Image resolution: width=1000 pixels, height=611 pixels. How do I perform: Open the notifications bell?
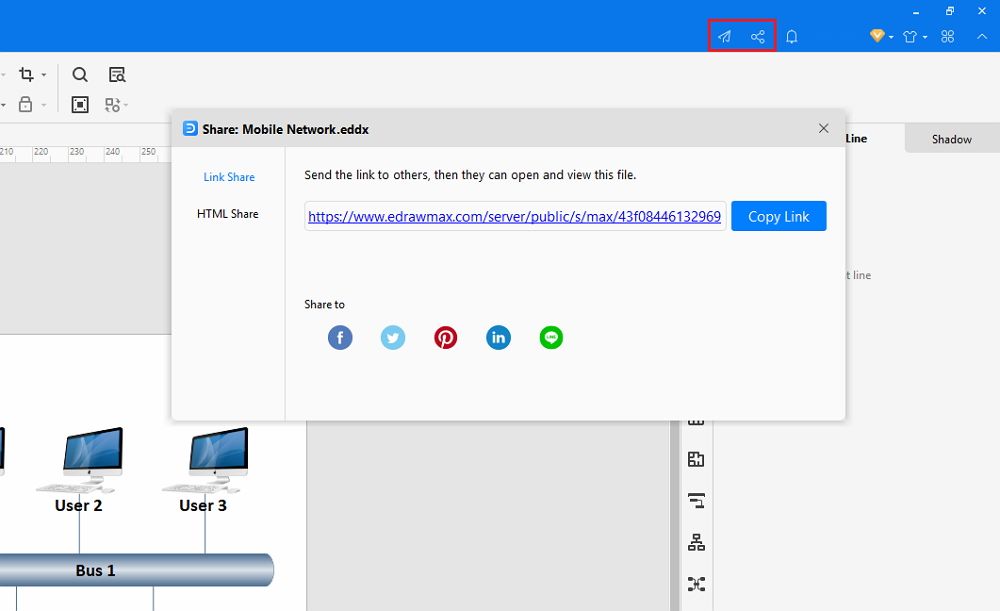pyautogui.click(x=791, y=36)
